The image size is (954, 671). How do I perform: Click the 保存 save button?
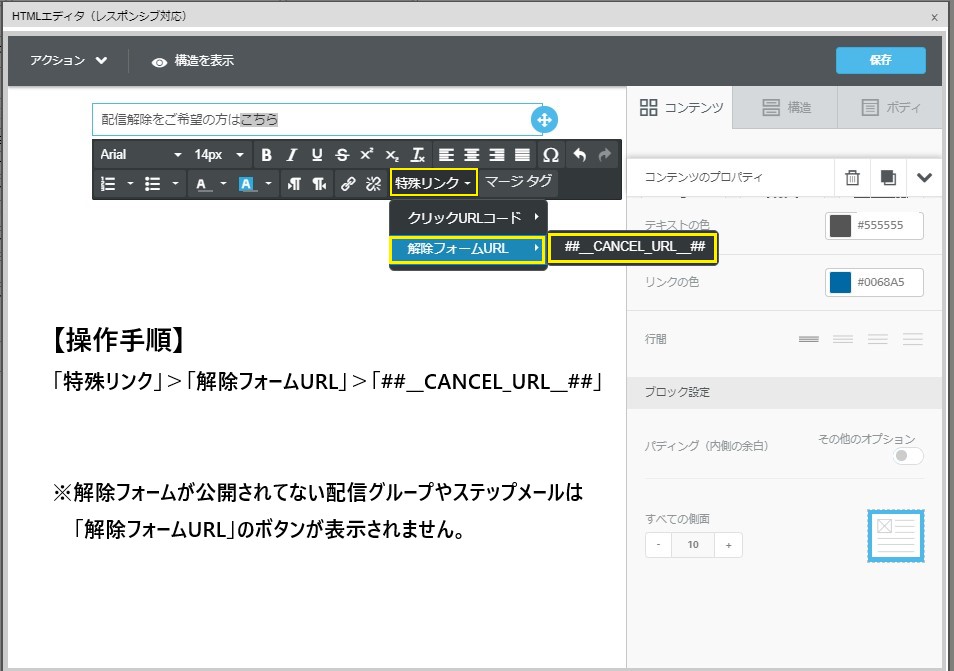click(880, 60)
